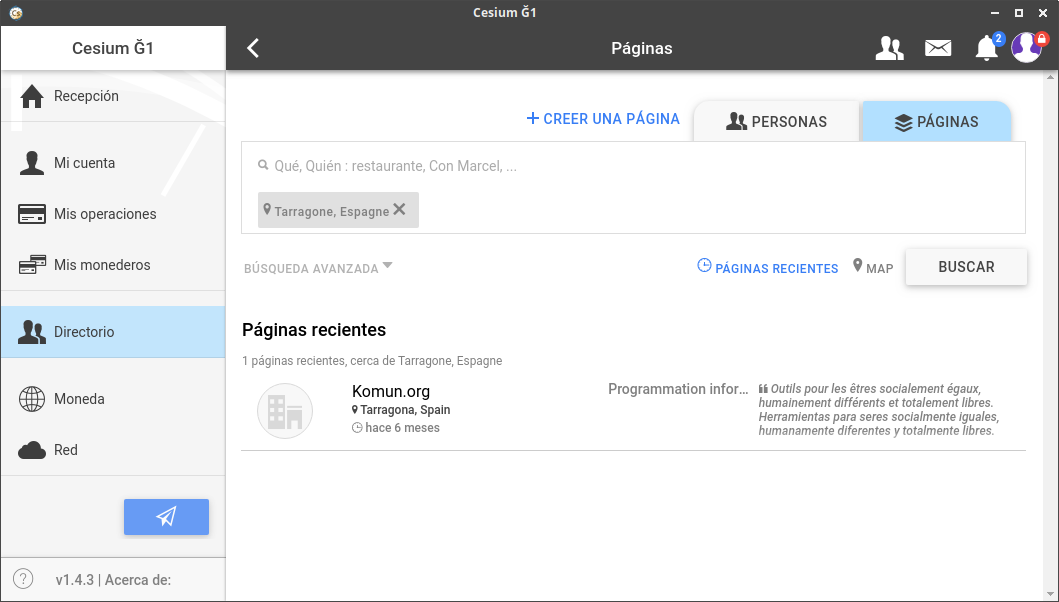Click Cesium Ğ1 sidebar title
The height and width of the screenshot is (602, 1059).
pos(113,48)
